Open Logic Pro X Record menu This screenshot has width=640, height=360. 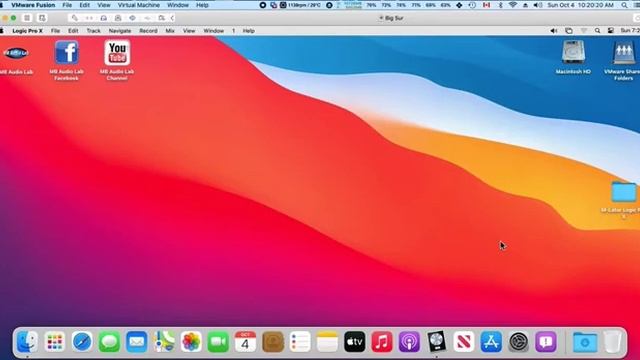148,31
